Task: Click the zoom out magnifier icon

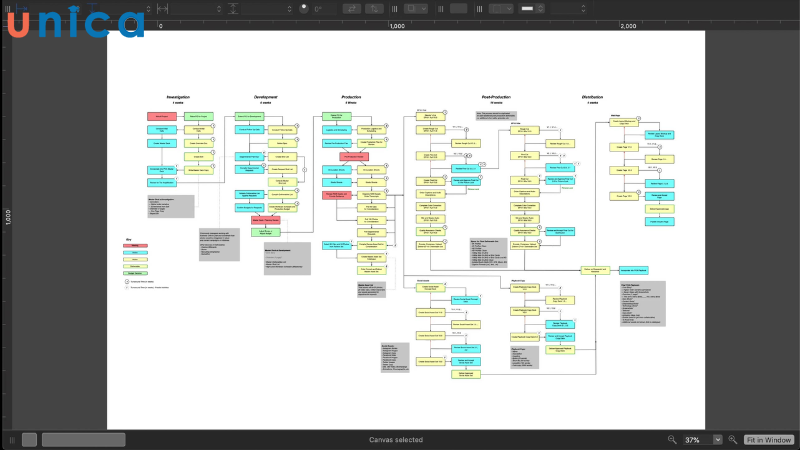Action: [x=672, y=440]
